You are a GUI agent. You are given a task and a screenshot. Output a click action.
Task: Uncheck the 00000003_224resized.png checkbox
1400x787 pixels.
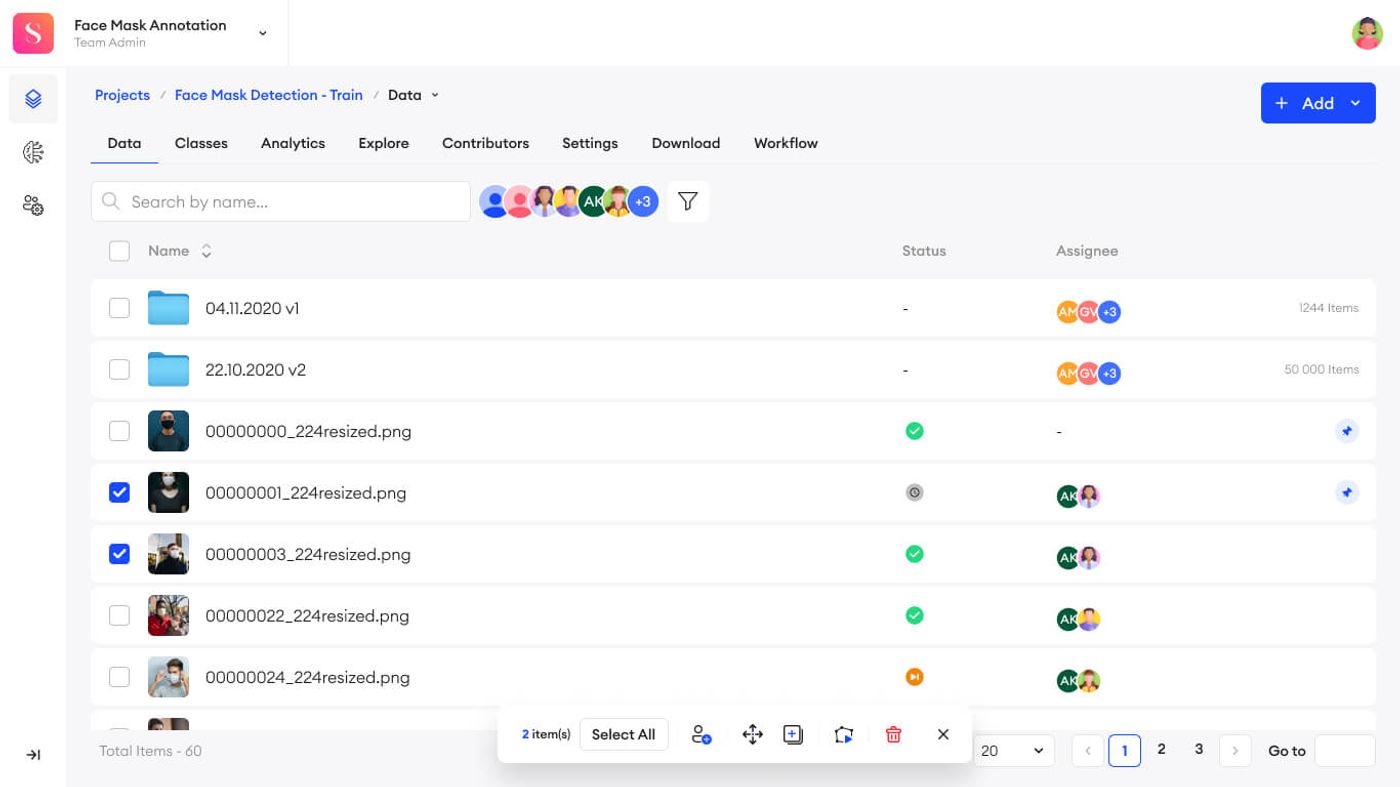point(119,553)
